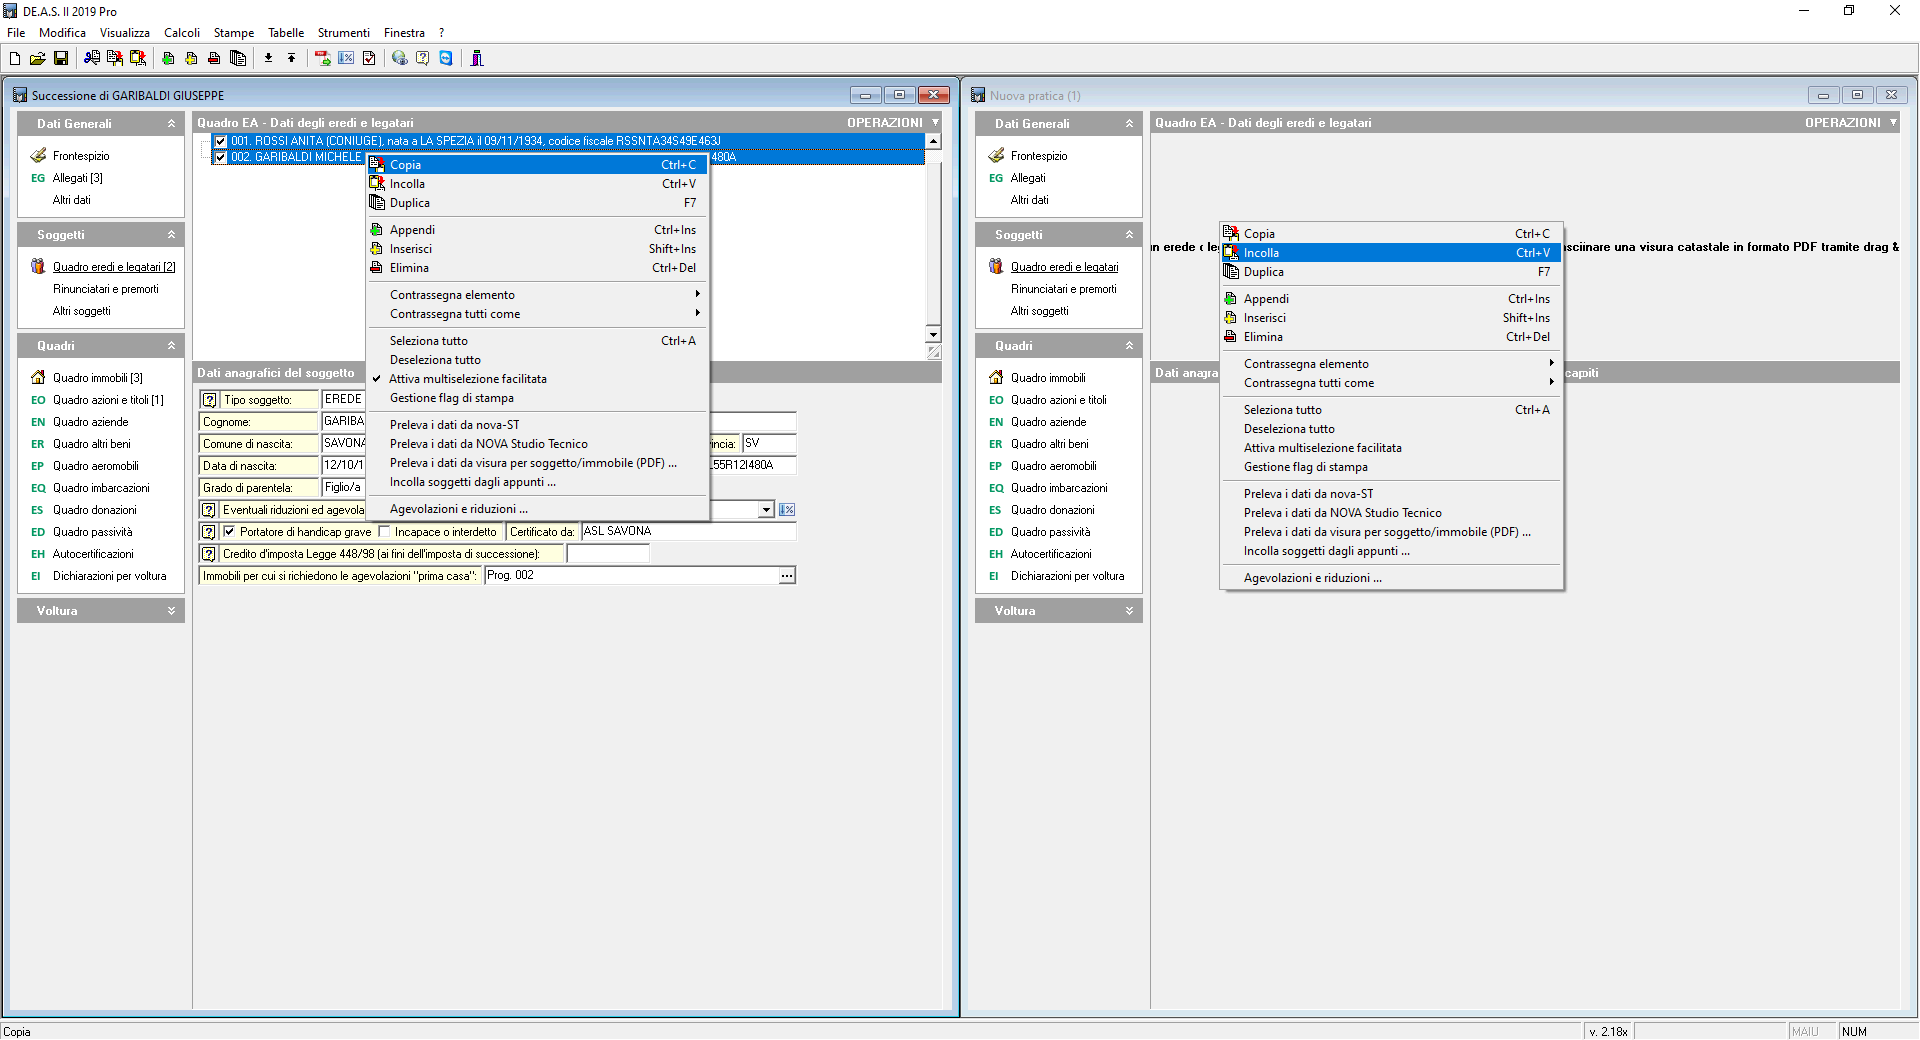Click the TeamViewer remote support toolbar icon
Viewport: 1920px width, 1040px height.
click(446, 58)
